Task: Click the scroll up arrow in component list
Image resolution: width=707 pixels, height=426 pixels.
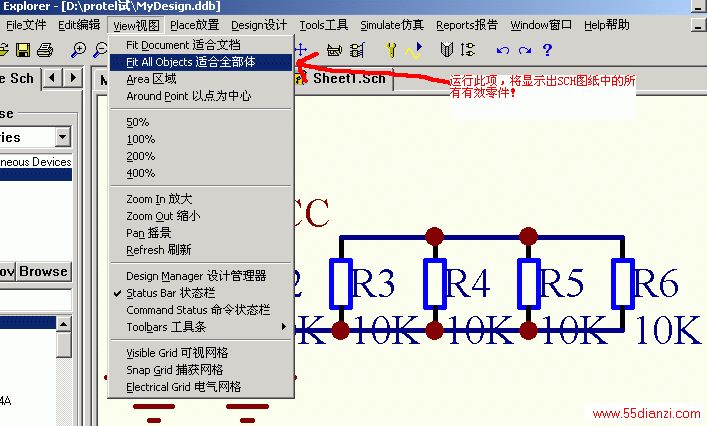Action: tap(64, 324)
